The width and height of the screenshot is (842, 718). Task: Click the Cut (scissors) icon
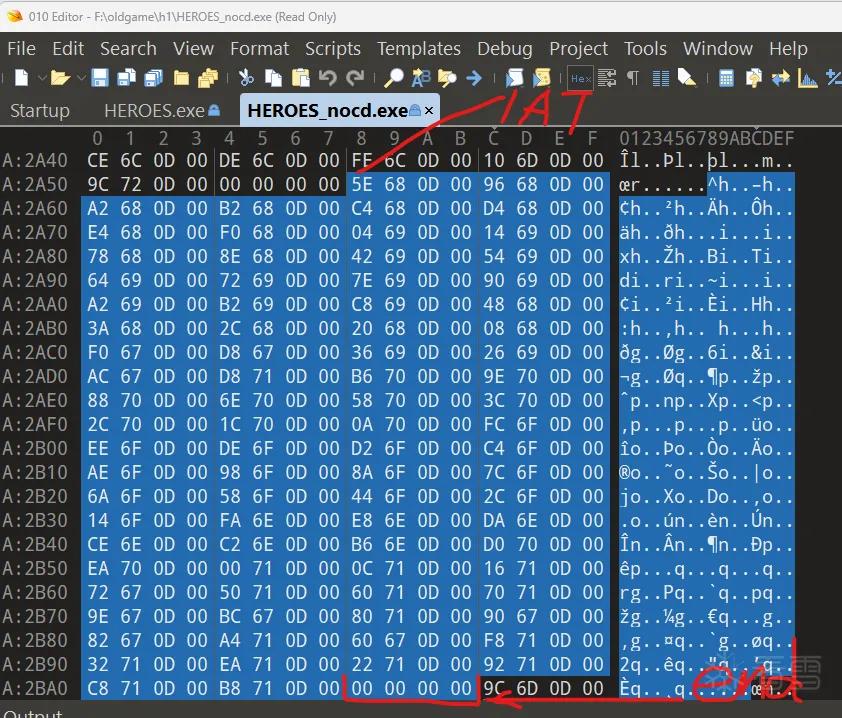pos(246,78)
